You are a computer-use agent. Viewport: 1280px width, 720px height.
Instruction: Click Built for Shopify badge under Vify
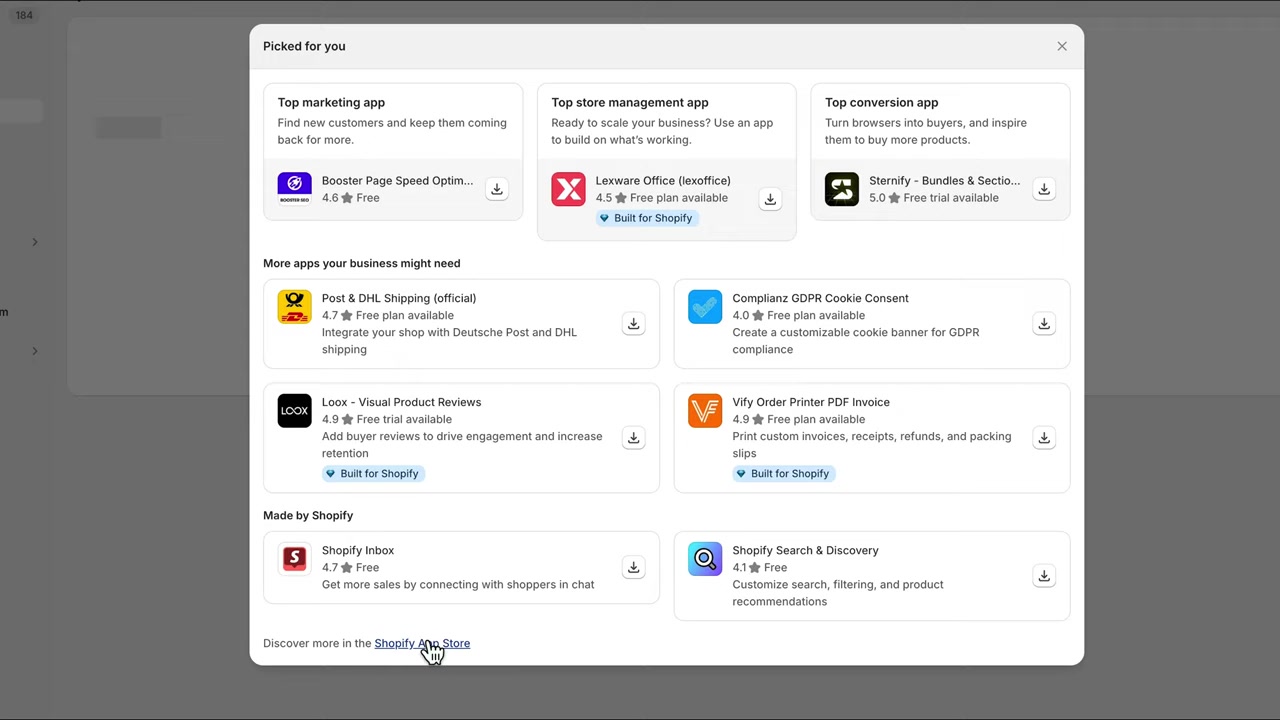click(x=782, y=474)
